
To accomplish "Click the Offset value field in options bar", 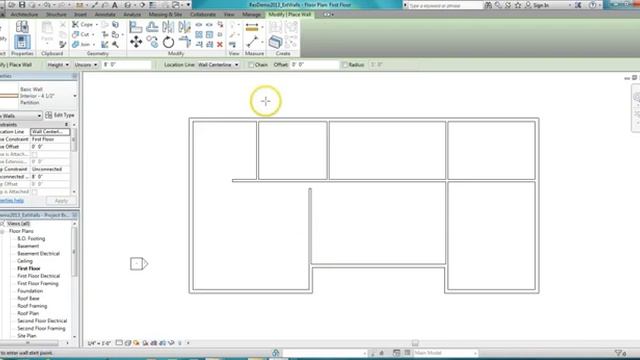I will click(314, 65).
